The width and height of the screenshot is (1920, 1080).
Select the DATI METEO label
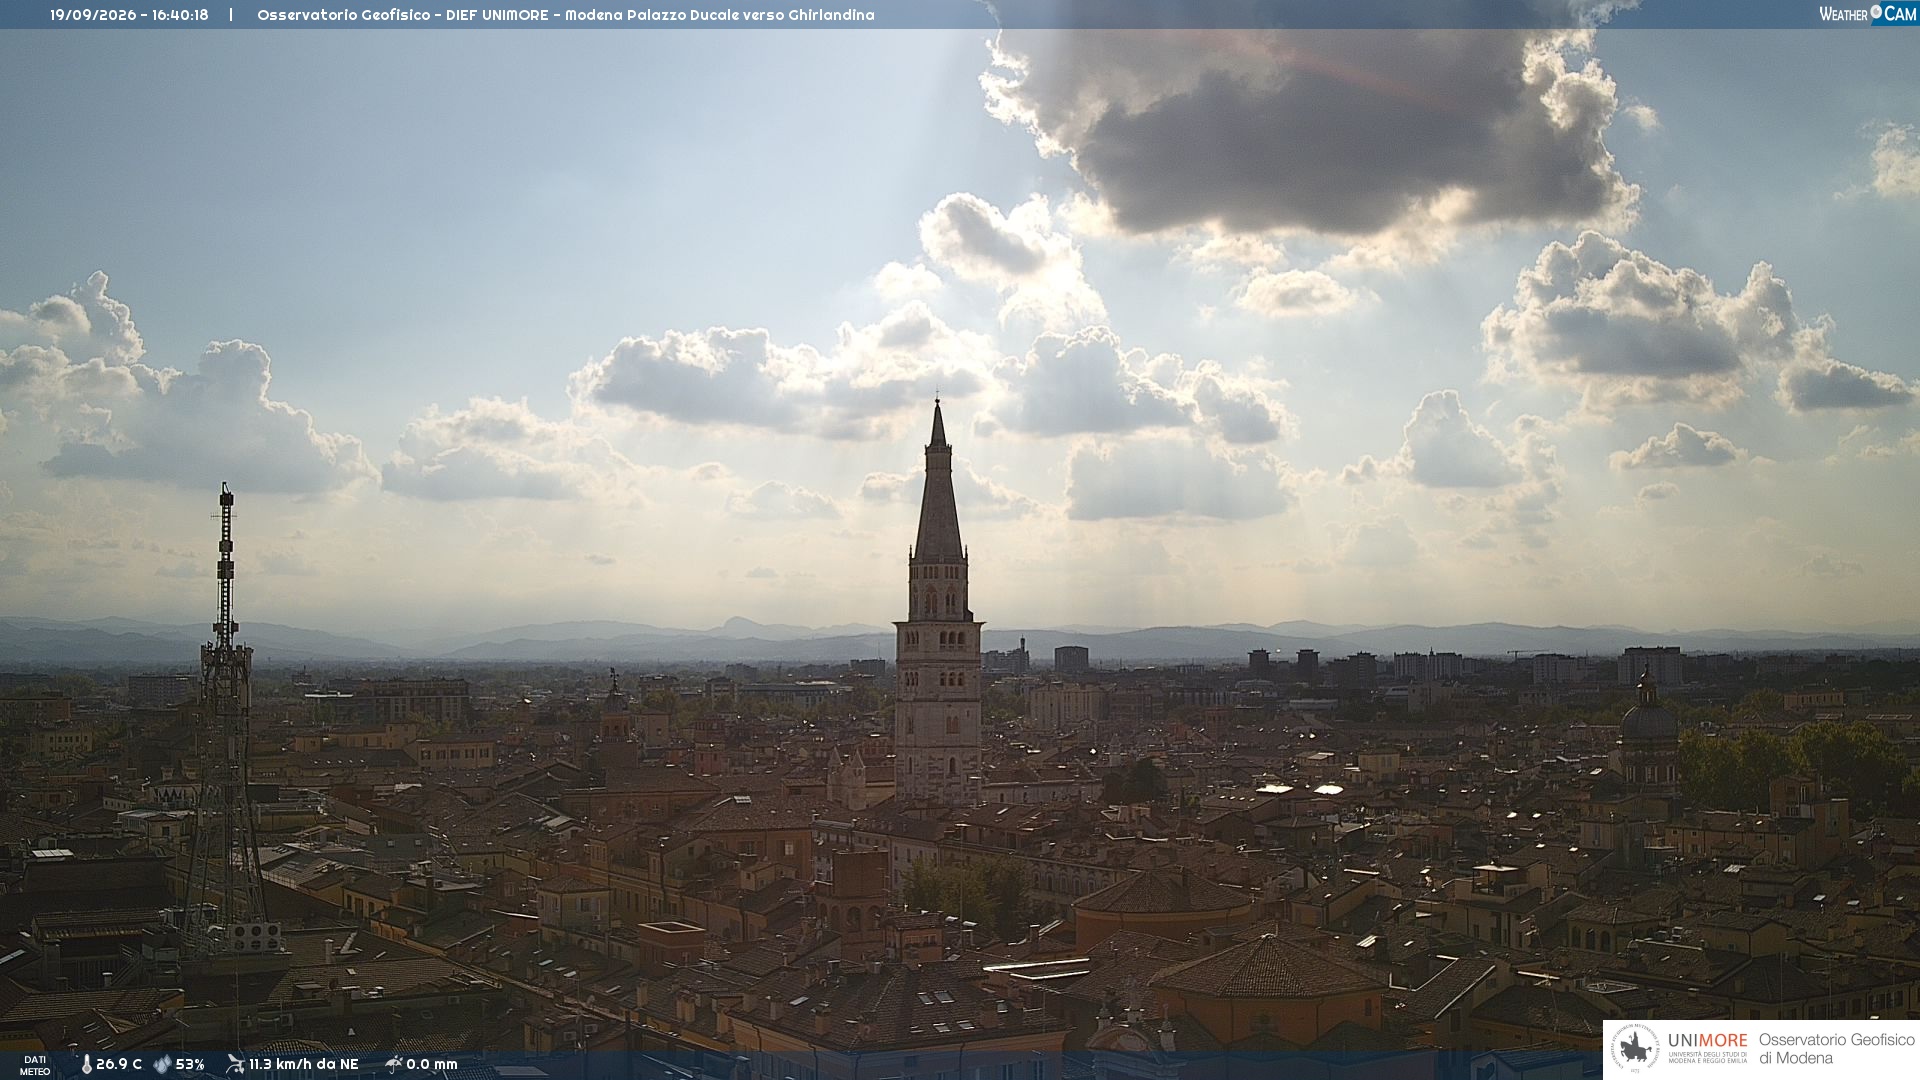(35, 1065)
